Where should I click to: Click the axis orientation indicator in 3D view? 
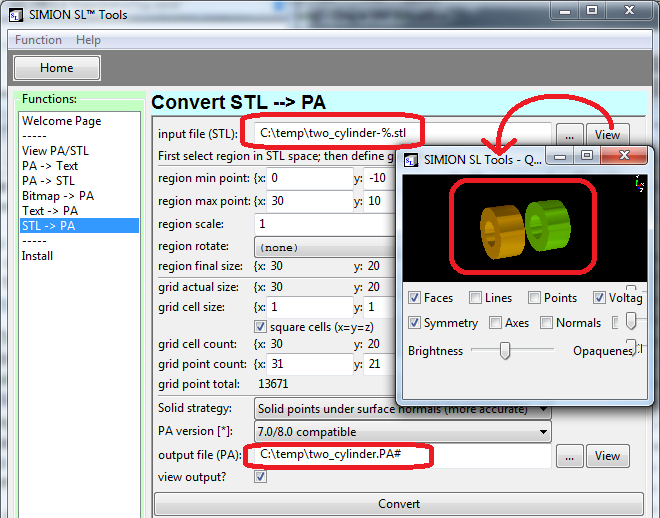[639, 183]
